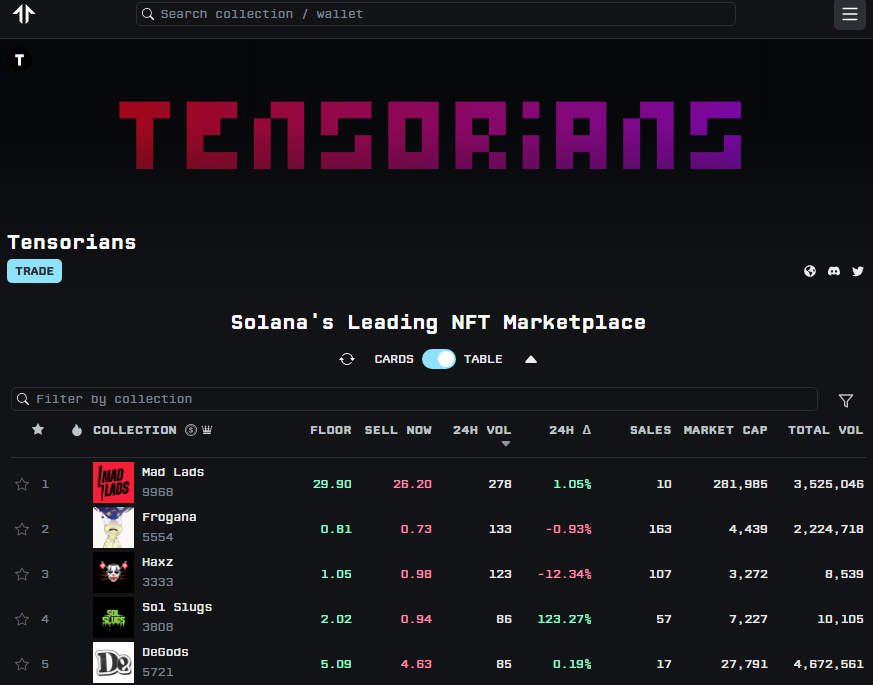Click the round T avatar badge

click(19, 60)
